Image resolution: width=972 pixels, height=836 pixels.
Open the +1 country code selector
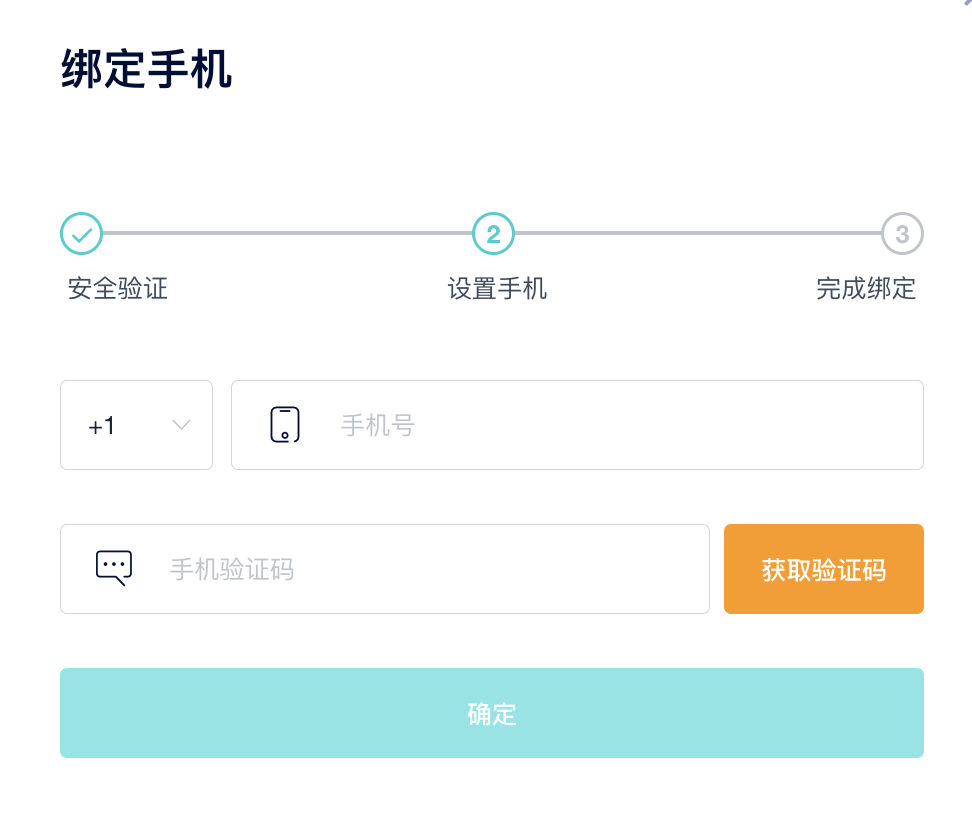tap(136, 425)
